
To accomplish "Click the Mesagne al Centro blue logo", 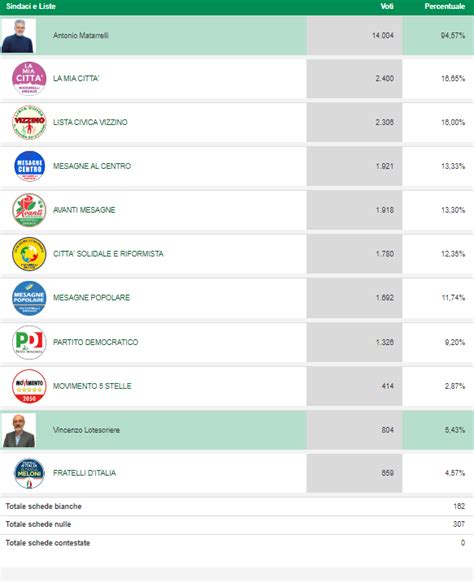I will pyautogui.click(x=29, y=166).
